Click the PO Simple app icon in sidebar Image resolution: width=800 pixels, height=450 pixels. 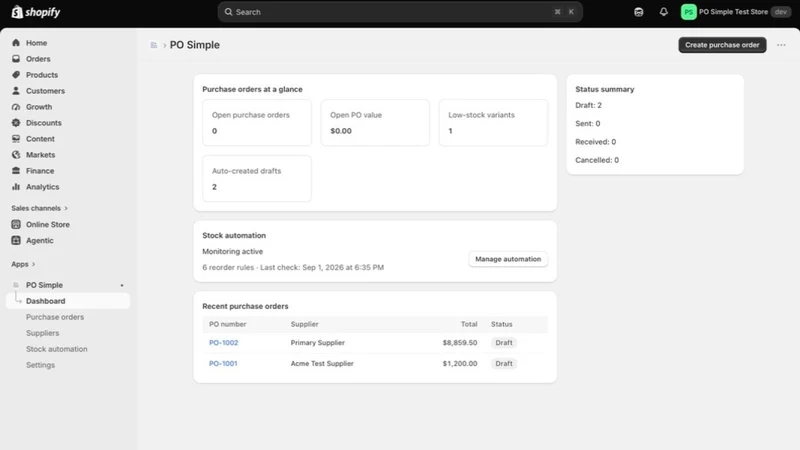click(x=16, y=285)
